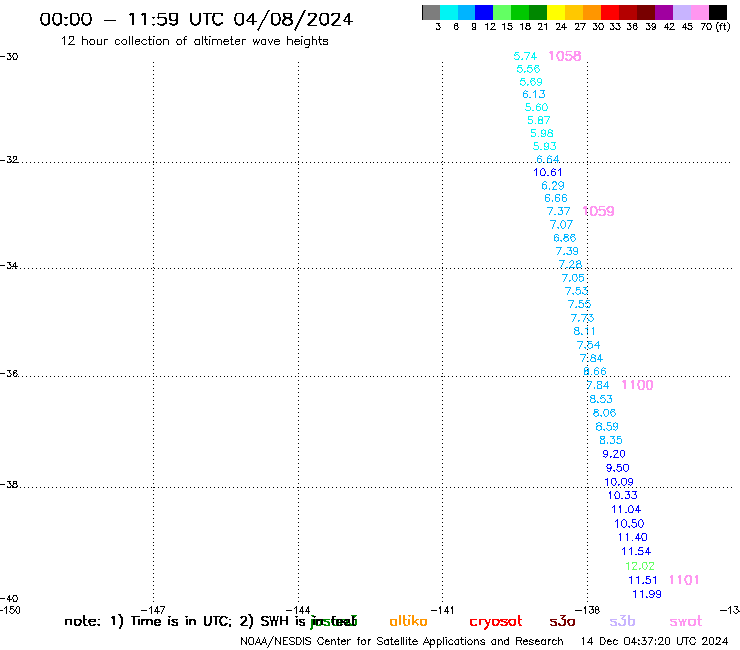Click the wave height value '9.50'

[x=618, y=468]
